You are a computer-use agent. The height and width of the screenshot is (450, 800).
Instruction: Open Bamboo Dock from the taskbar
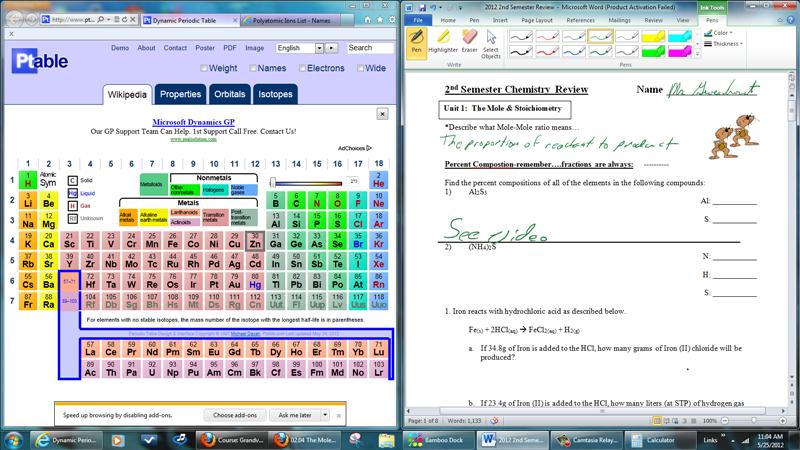coord(437,440)
